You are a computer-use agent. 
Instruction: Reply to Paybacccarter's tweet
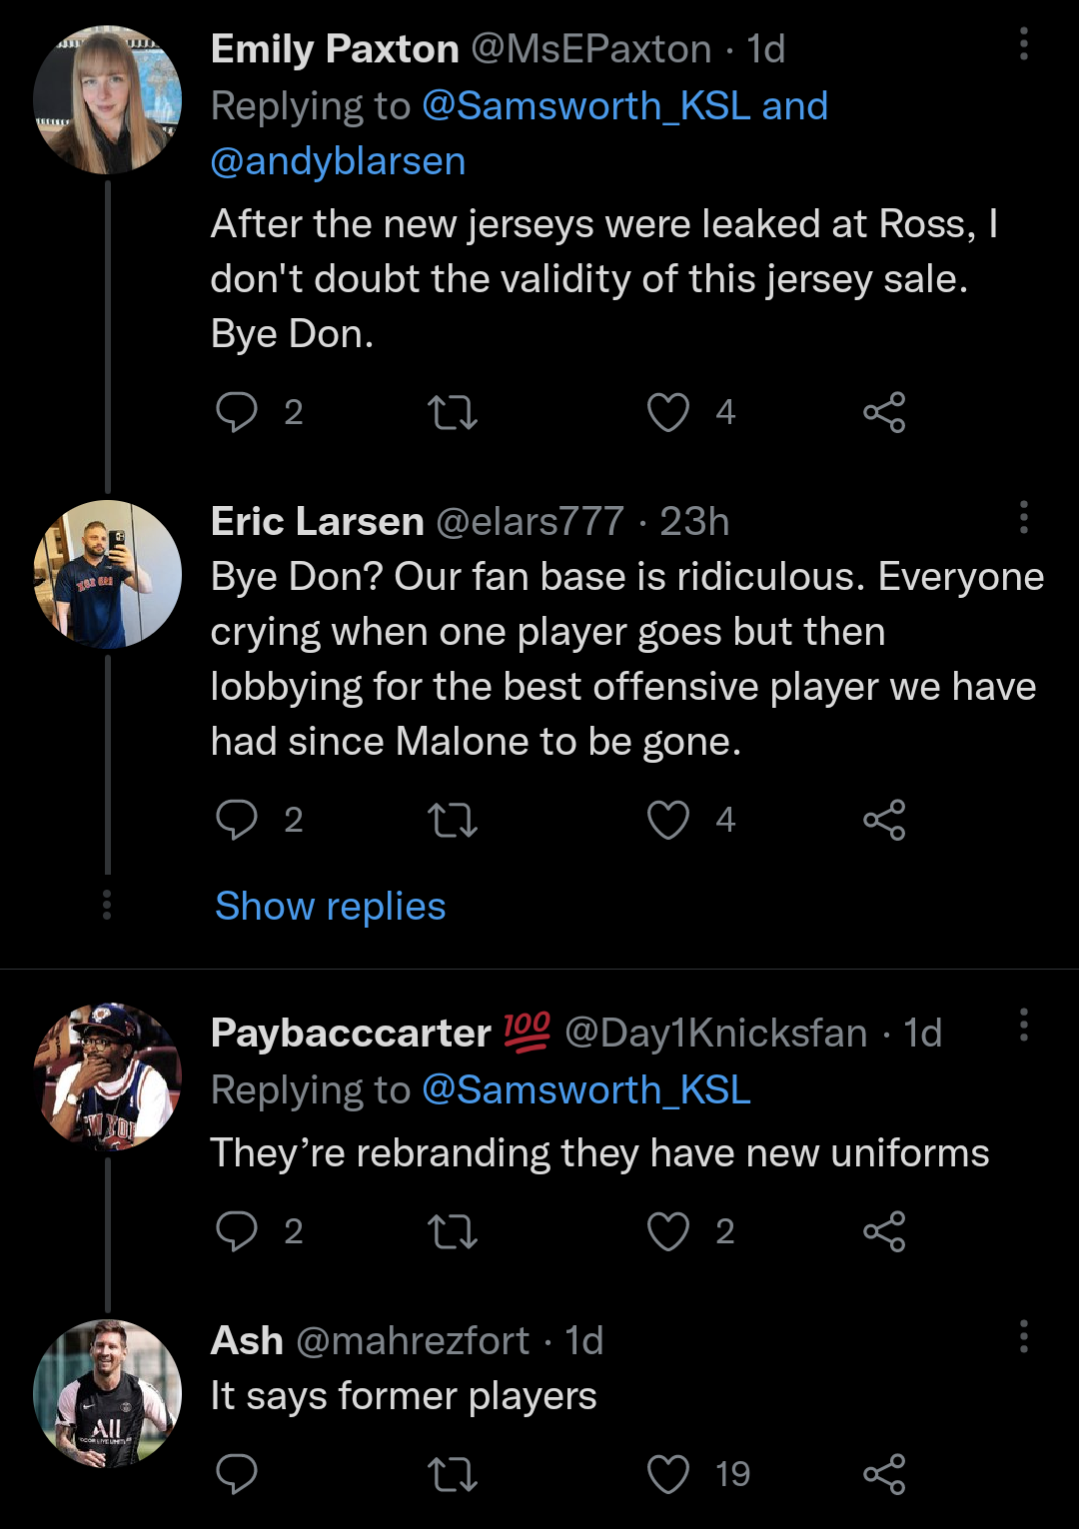237,1231
